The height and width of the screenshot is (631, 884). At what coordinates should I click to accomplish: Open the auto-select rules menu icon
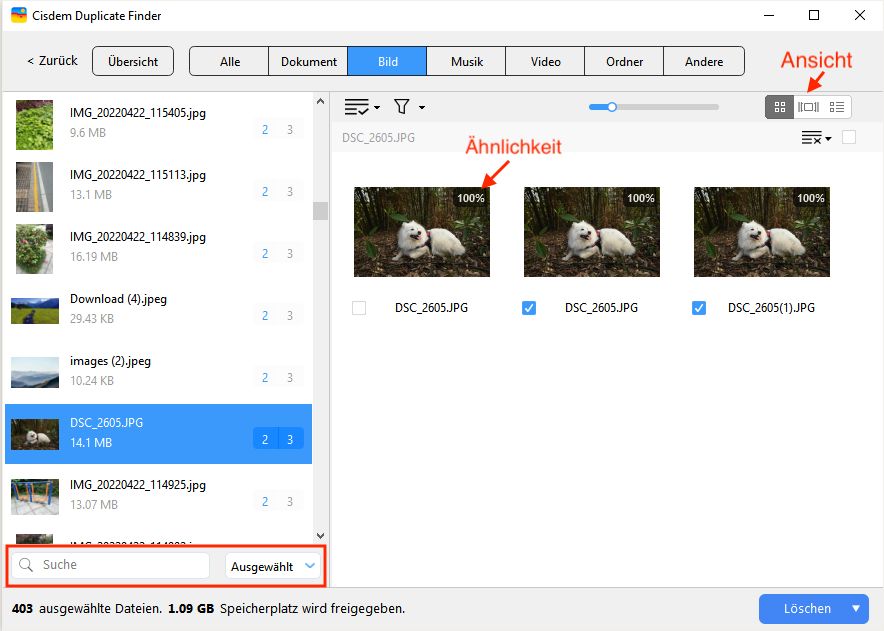357,107
